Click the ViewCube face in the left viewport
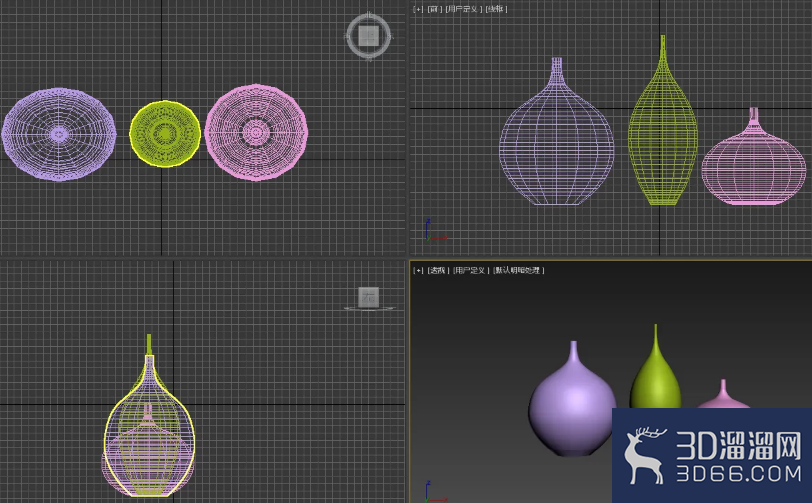This screenshot has width=812, height=503. point(369,297)
